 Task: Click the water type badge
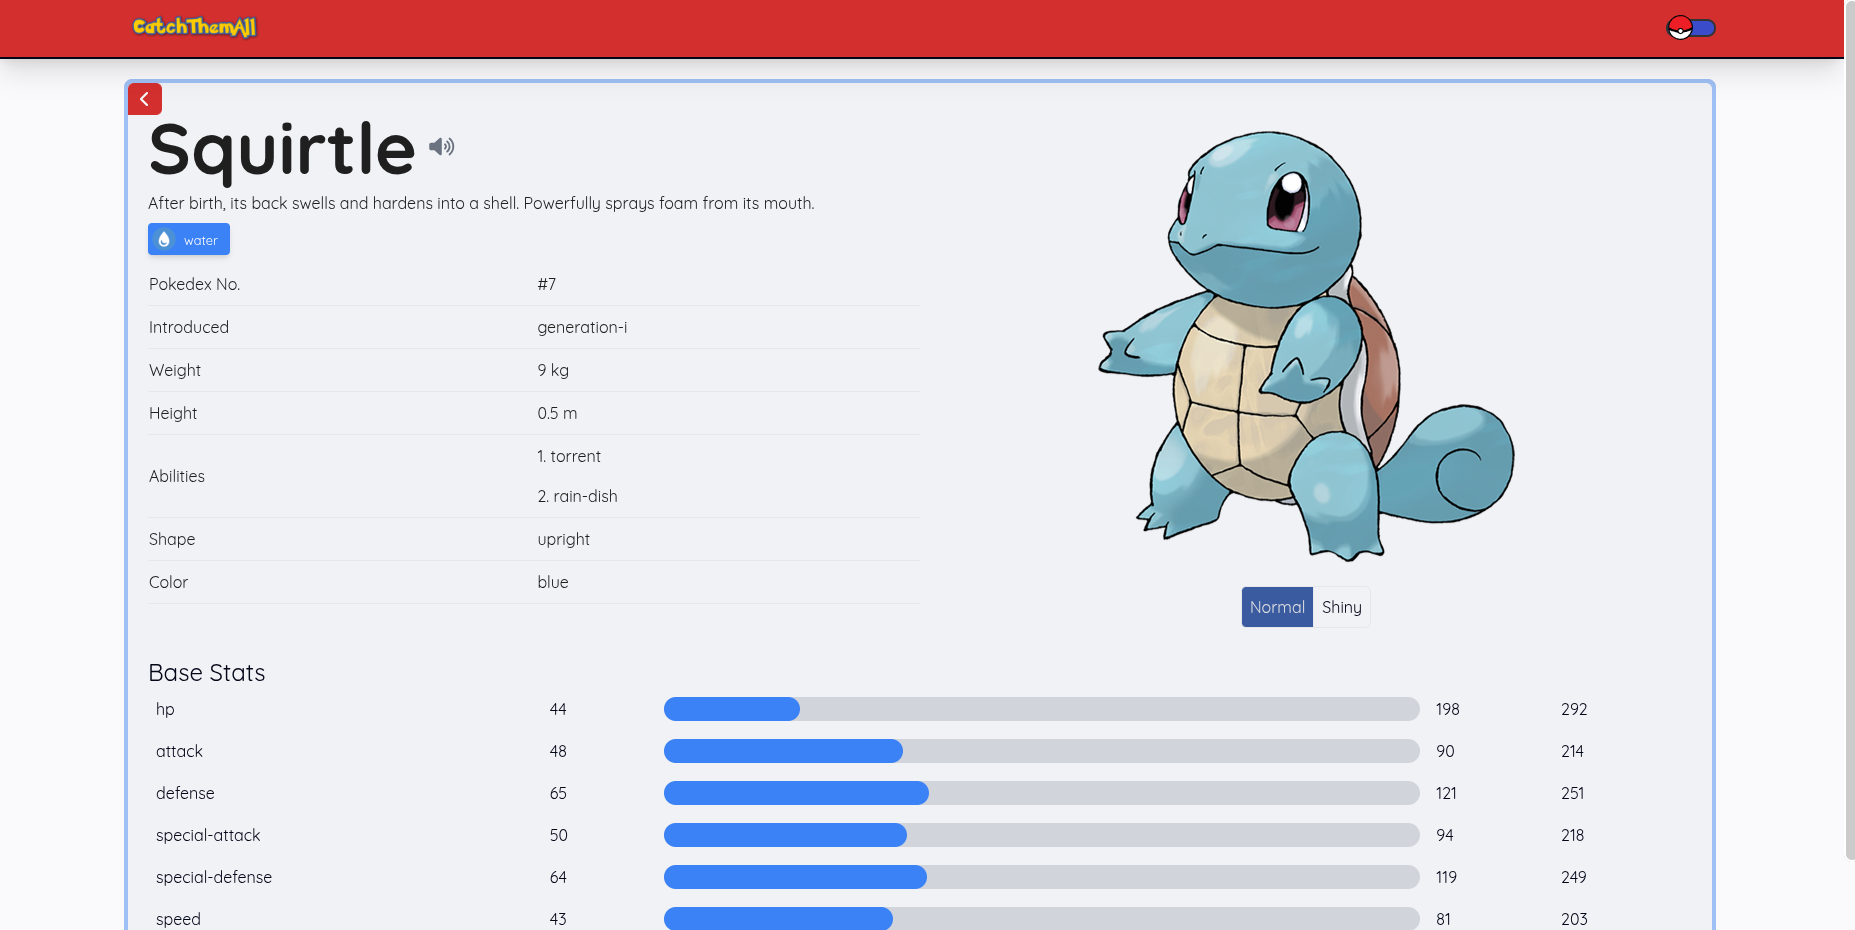189,239
